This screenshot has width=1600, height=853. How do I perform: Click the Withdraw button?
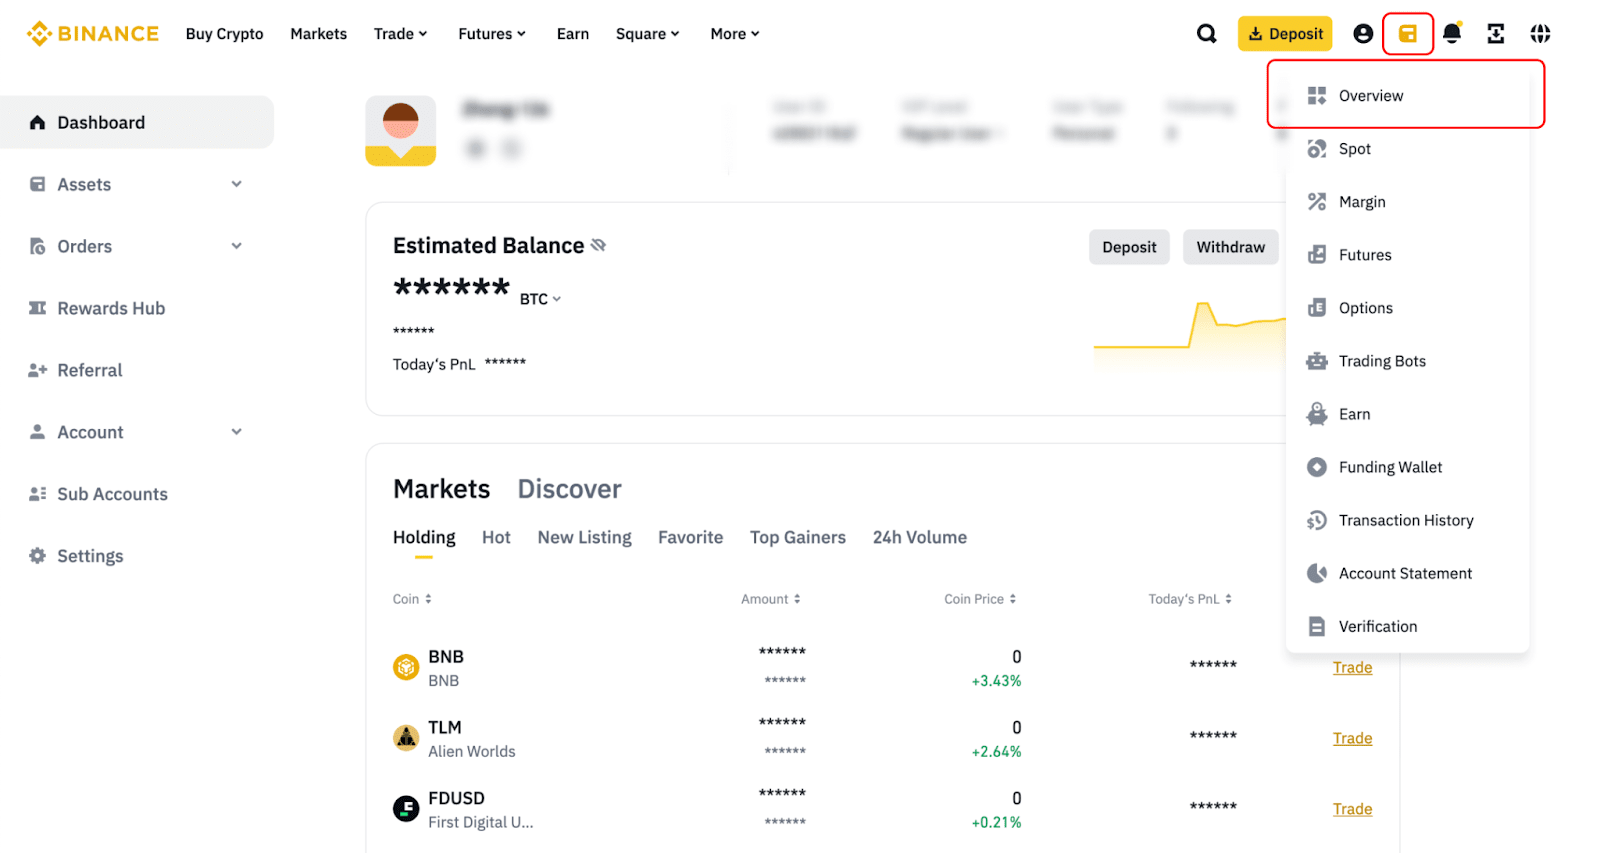pos(1230,247)
